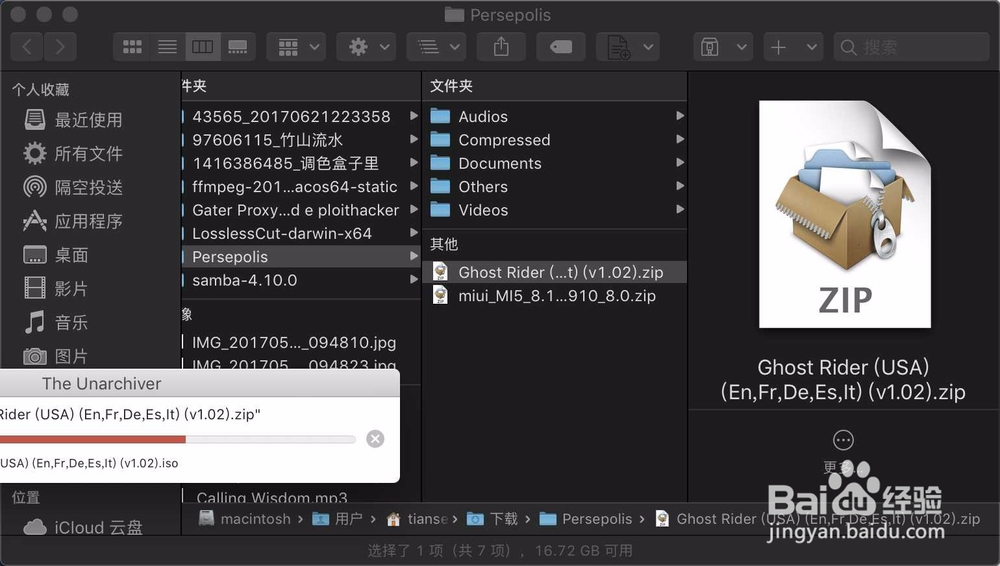Cancel extraction in The Unarchiver
The height and width of the screenshot is (566, 1000).
(376, 439)
